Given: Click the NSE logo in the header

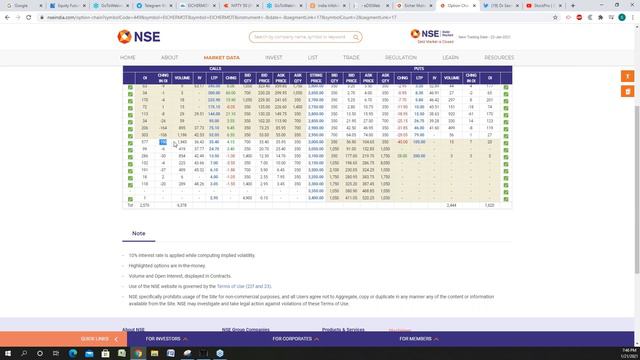Looking at the screenshot, I should (139, 37).
